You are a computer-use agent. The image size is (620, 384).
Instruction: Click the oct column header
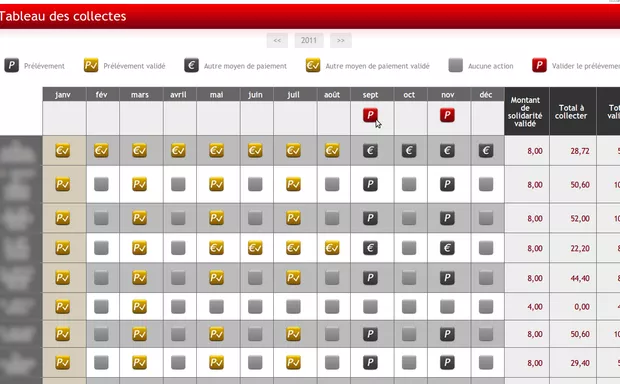[409, 95]
